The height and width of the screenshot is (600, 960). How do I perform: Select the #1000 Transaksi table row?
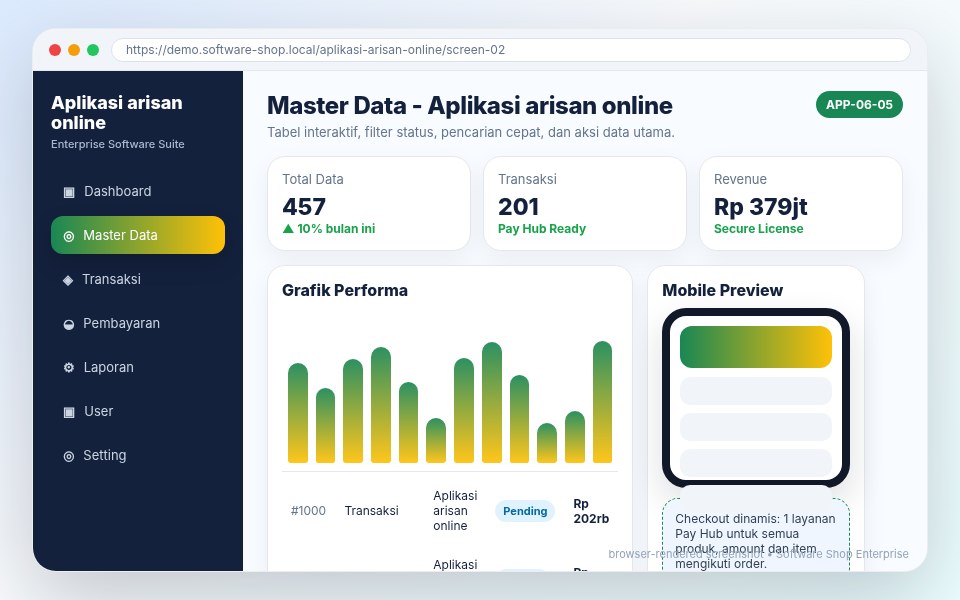point(450,511)
